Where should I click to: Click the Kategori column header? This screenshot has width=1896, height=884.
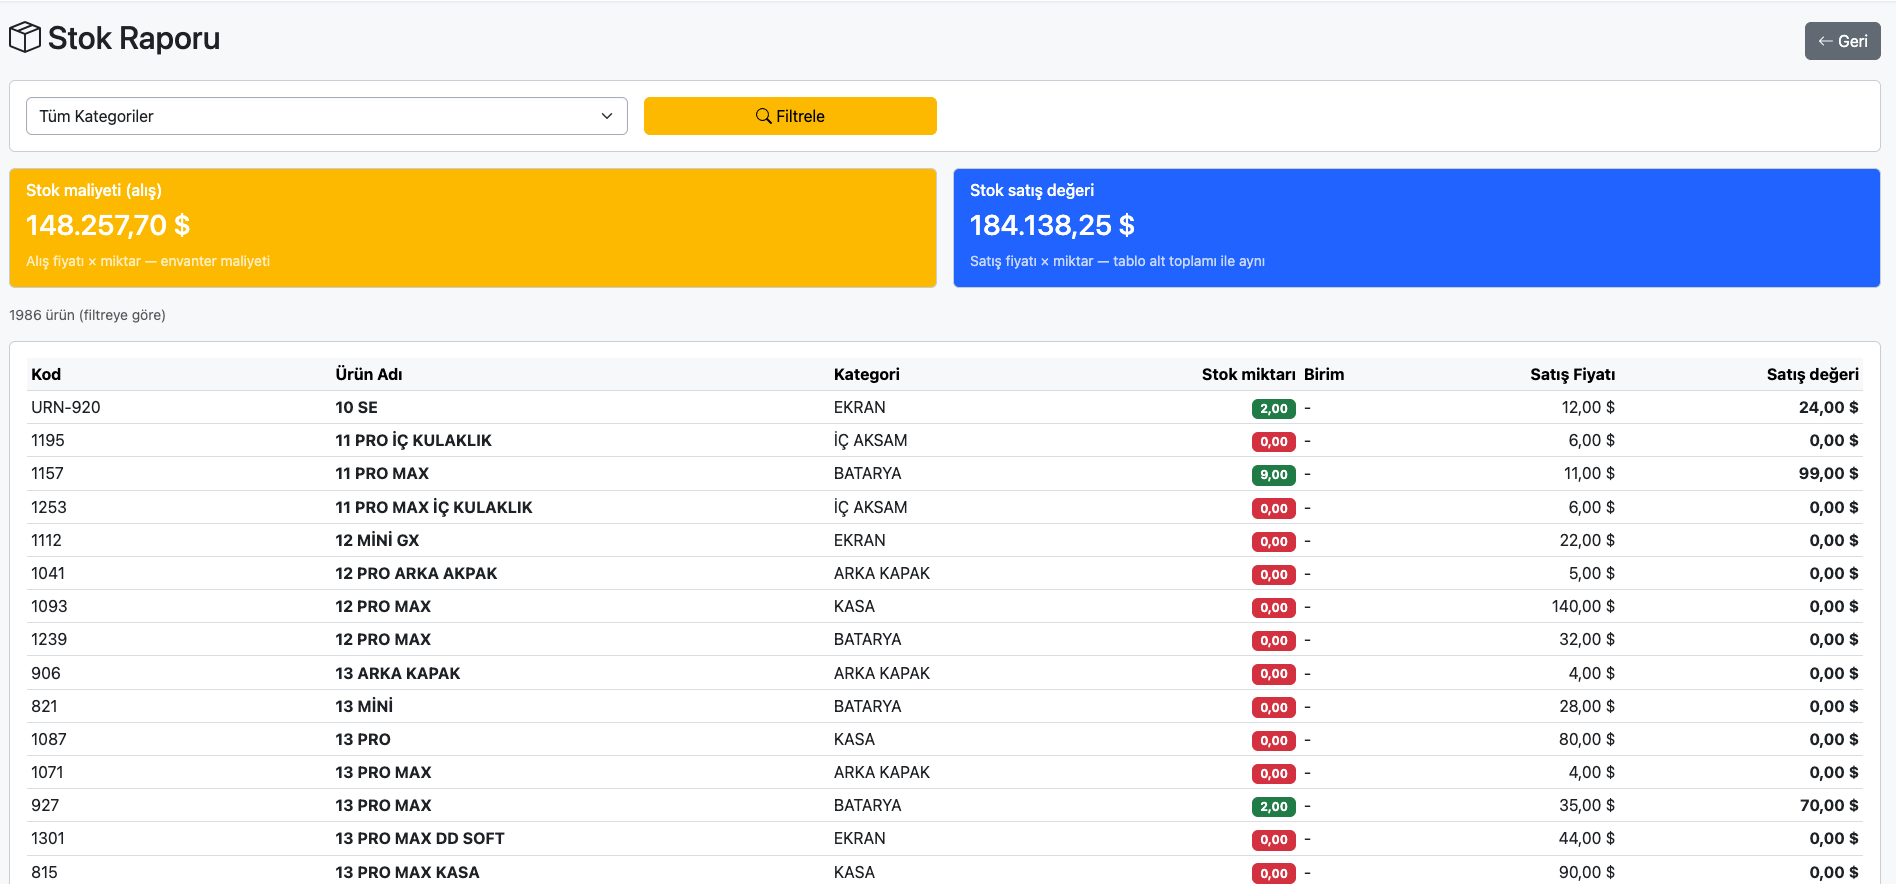(x=867, y=374)
